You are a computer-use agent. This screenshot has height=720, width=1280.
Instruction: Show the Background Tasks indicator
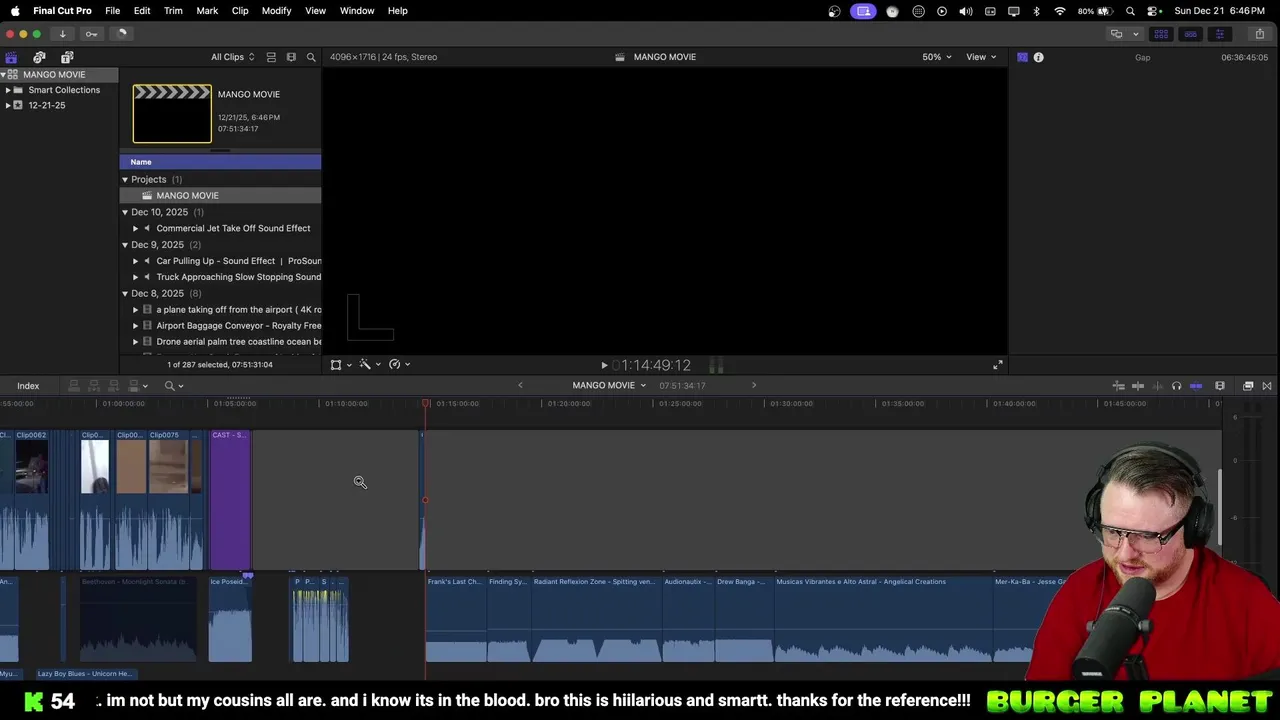point(121,34)
